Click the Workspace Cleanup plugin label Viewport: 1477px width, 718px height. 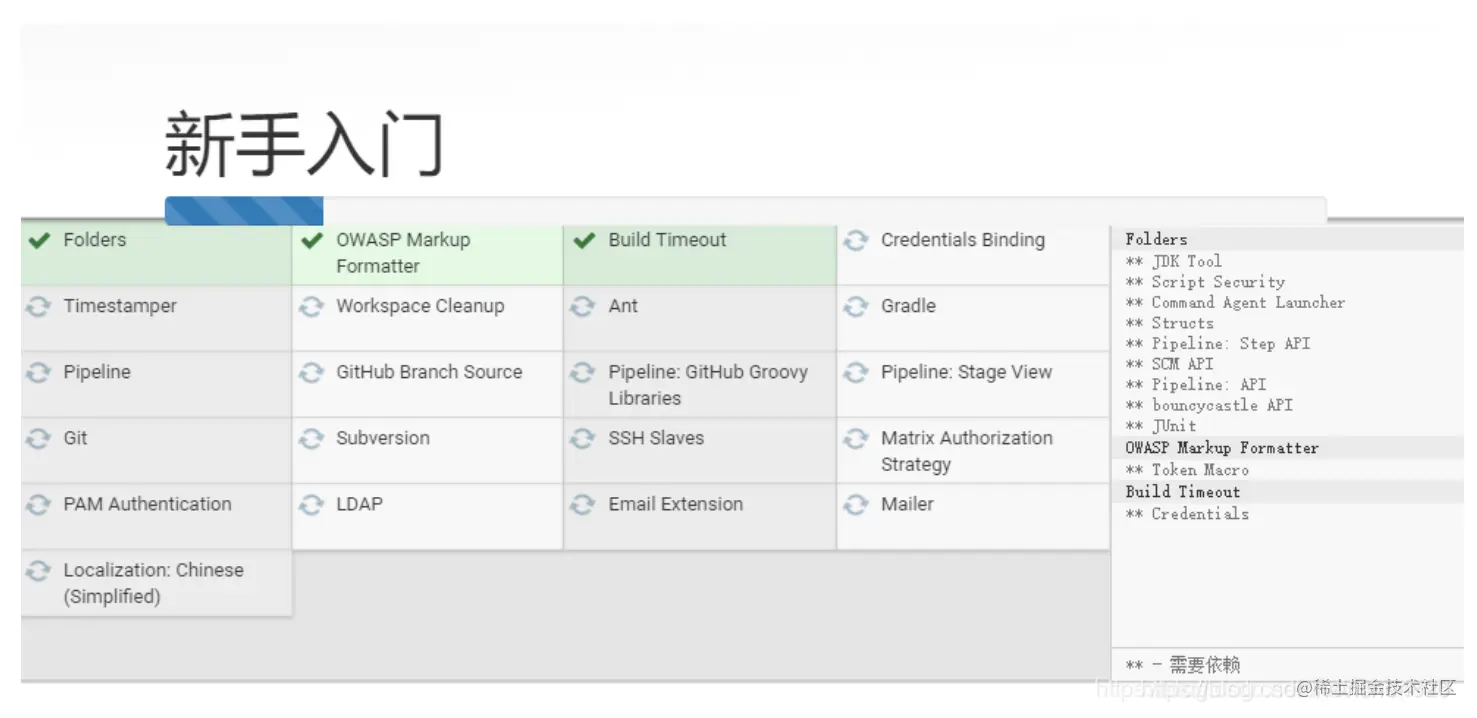click(x=420, y=306)
